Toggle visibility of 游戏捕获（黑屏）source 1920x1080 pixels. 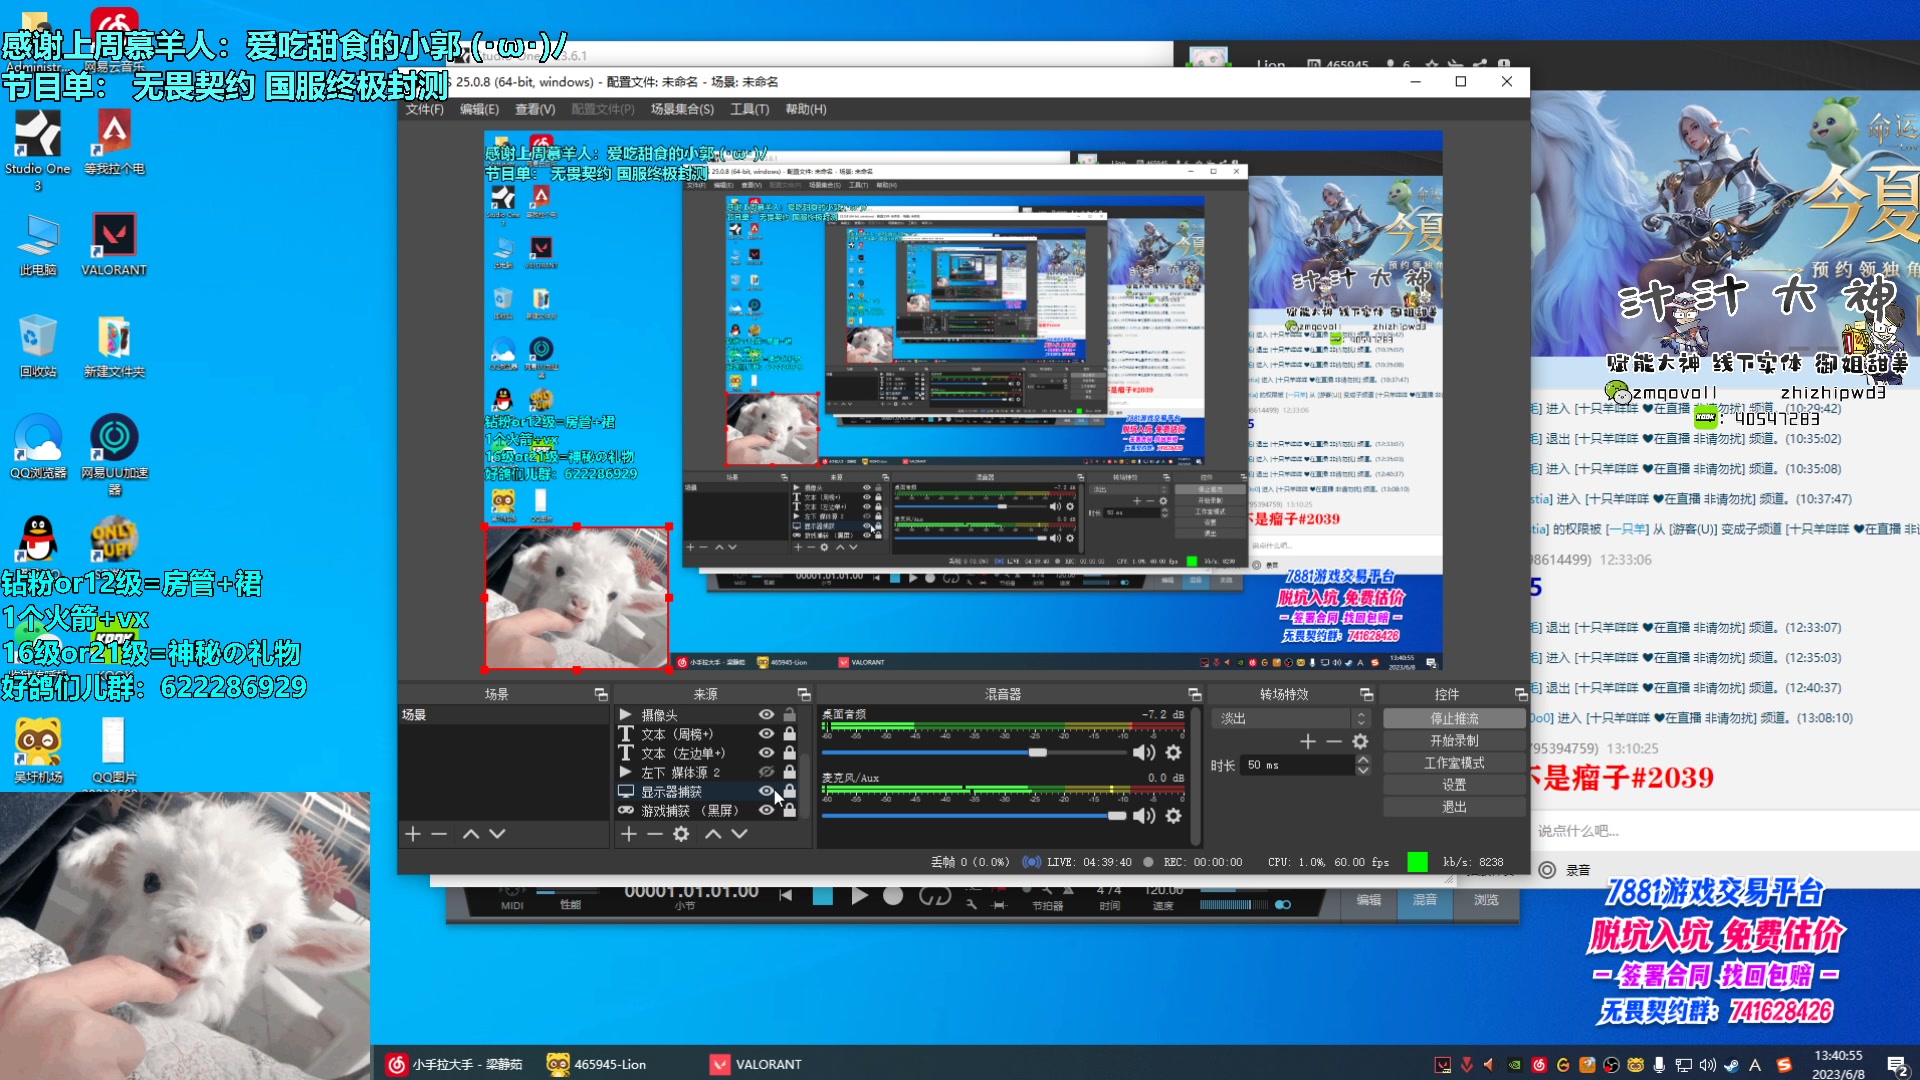click(766, 810)
